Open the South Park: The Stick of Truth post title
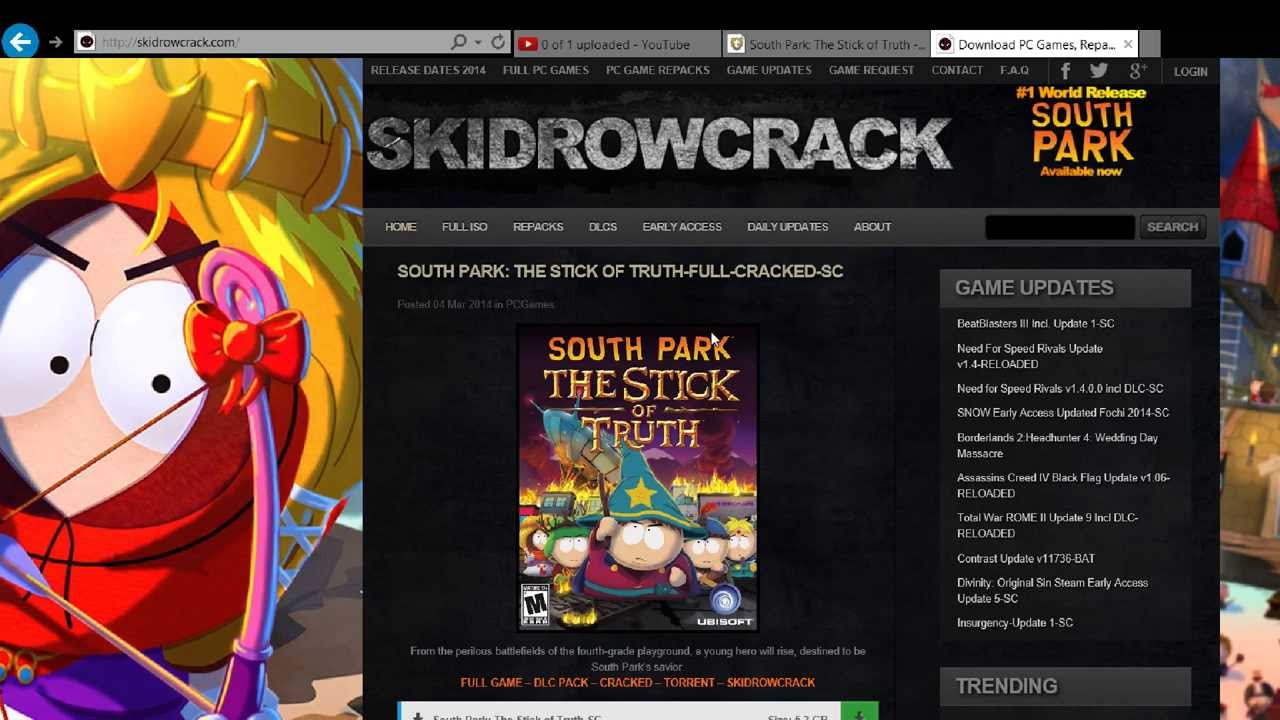Image resolution: width=1280 pixels, height=720 pixels. coord(620,271)
